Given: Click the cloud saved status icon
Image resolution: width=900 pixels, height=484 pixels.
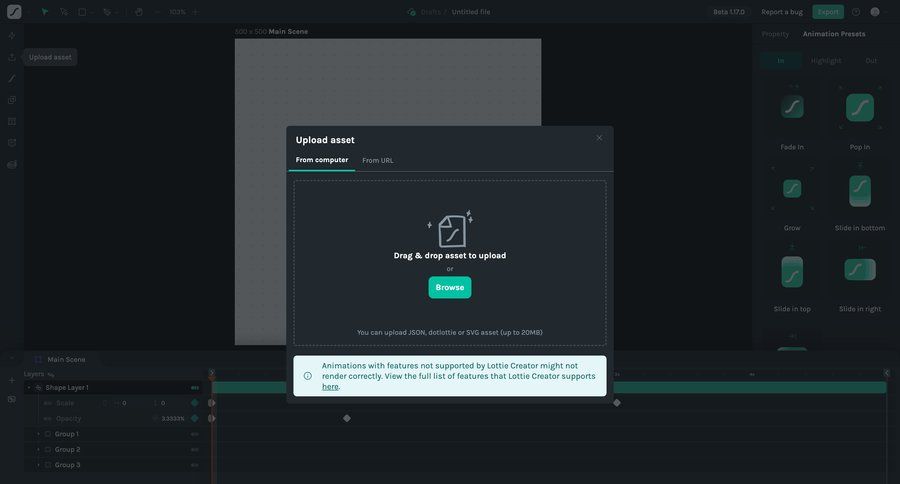Looking at the screenshot, I should pos(411,12).
